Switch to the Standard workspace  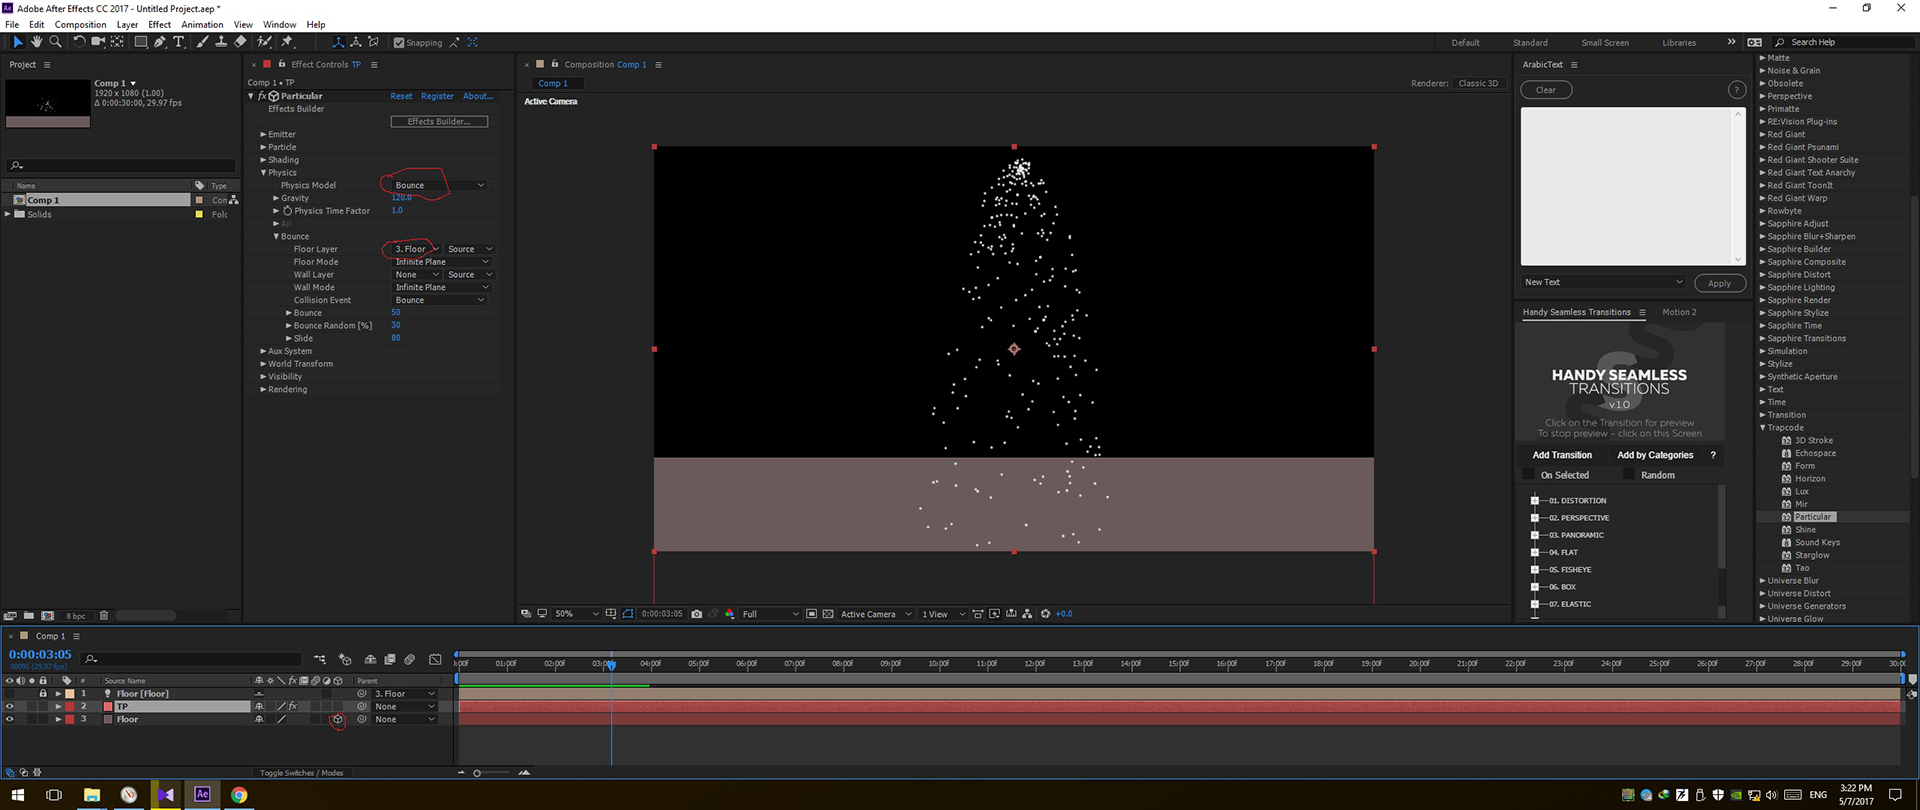(x=1530, y=42)
